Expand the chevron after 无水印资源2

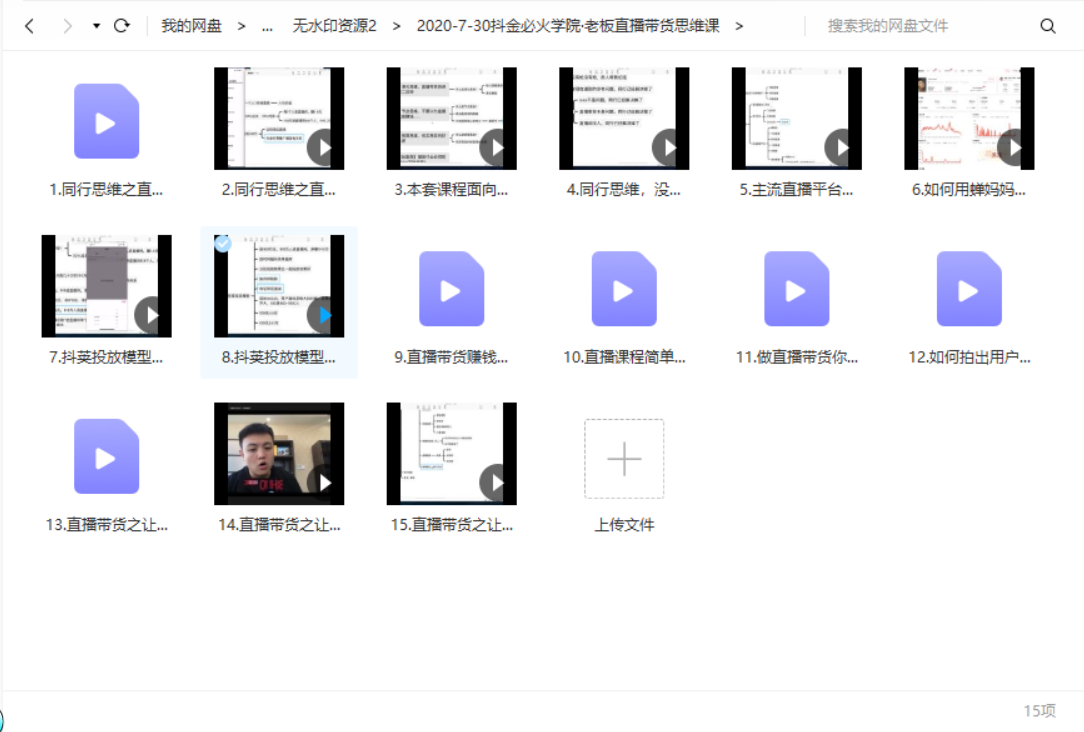[x=396, y=26]
